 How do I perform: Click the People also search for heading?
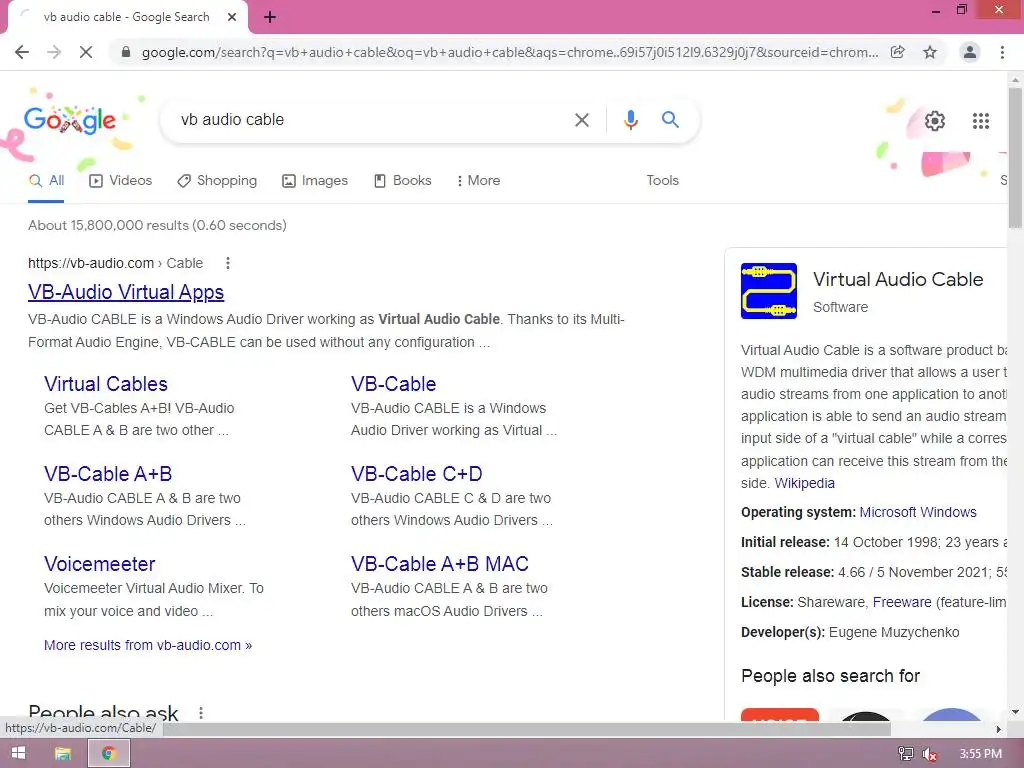point(830,676)
